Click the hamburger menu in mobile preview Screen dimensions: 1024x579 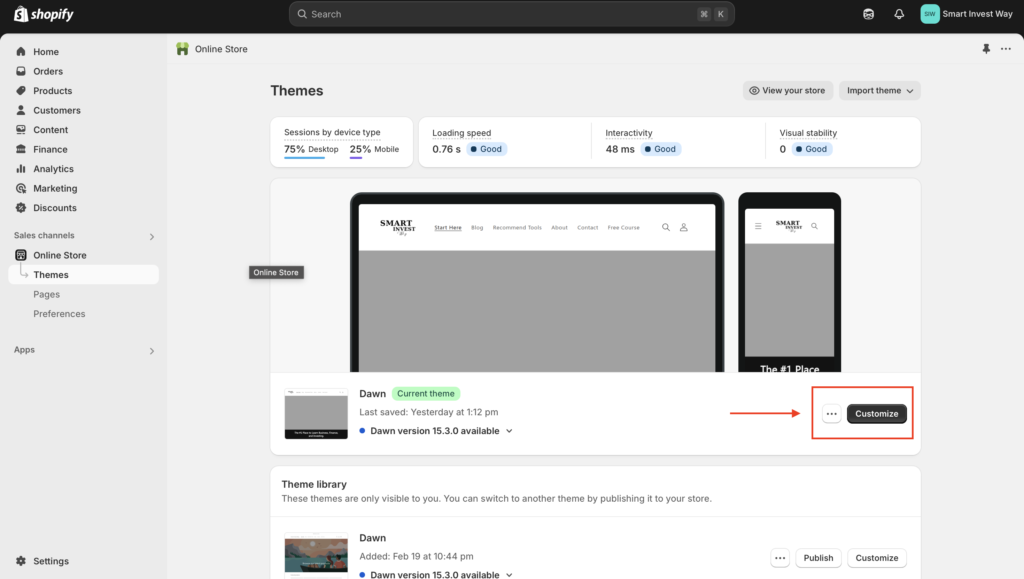click(x=758, y=226)
